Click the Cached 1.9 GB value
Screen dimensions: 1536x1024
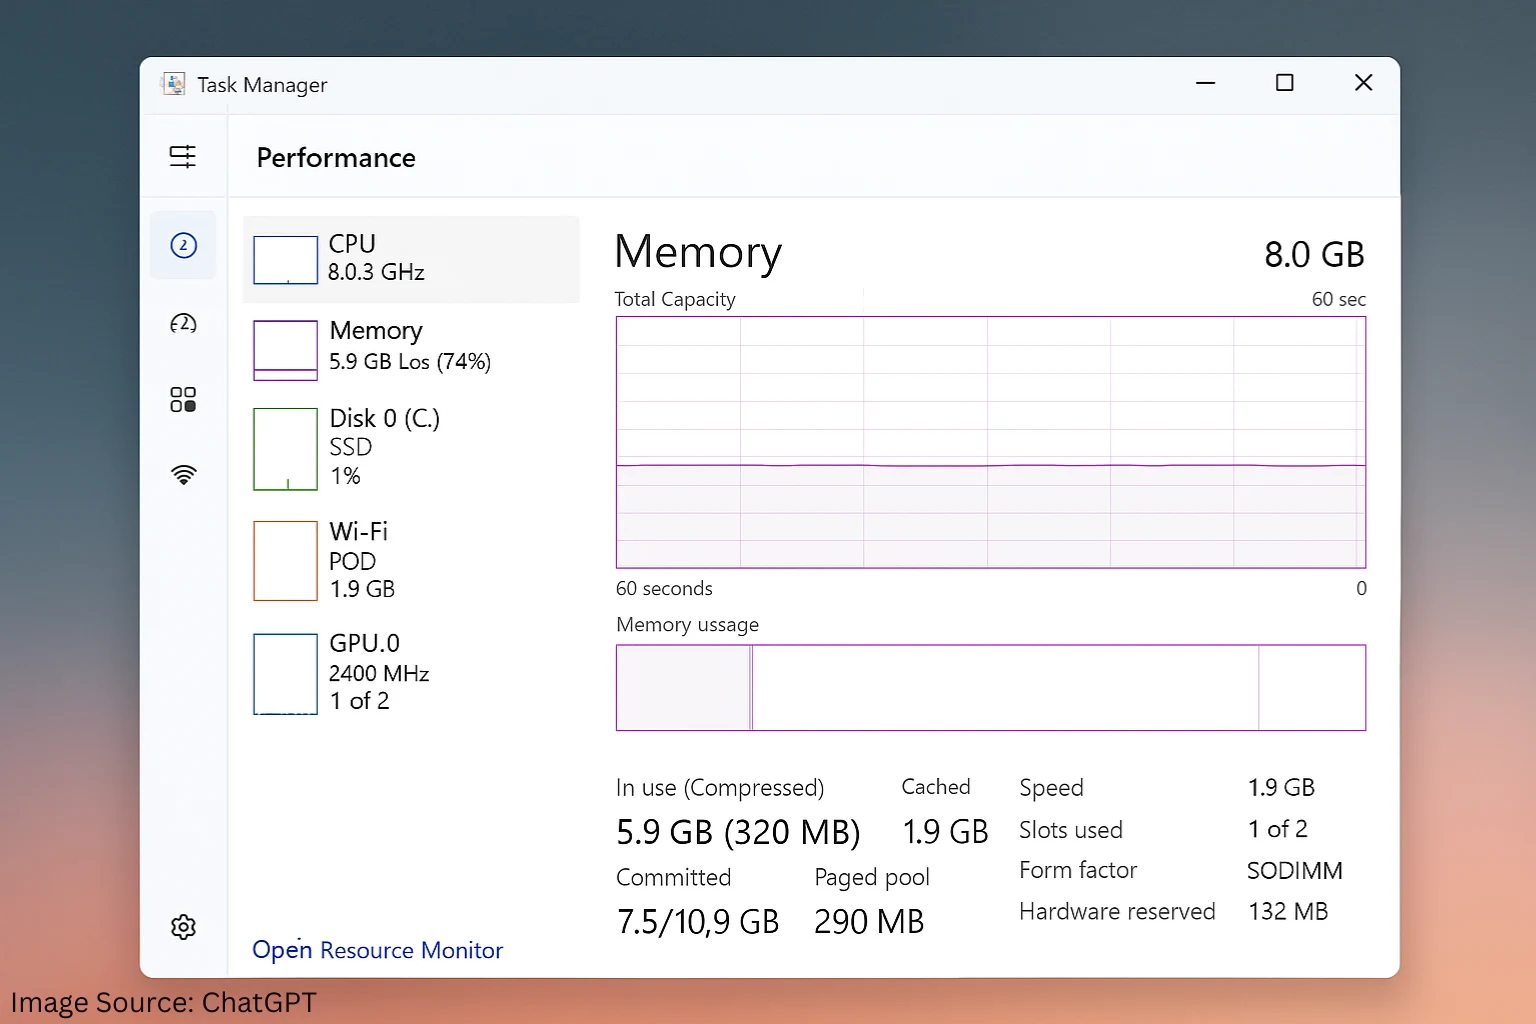[x=945, y=832]
